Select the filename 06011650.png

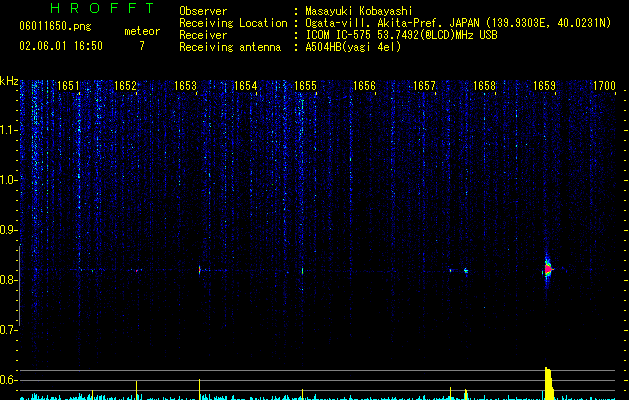click(55, 27)
